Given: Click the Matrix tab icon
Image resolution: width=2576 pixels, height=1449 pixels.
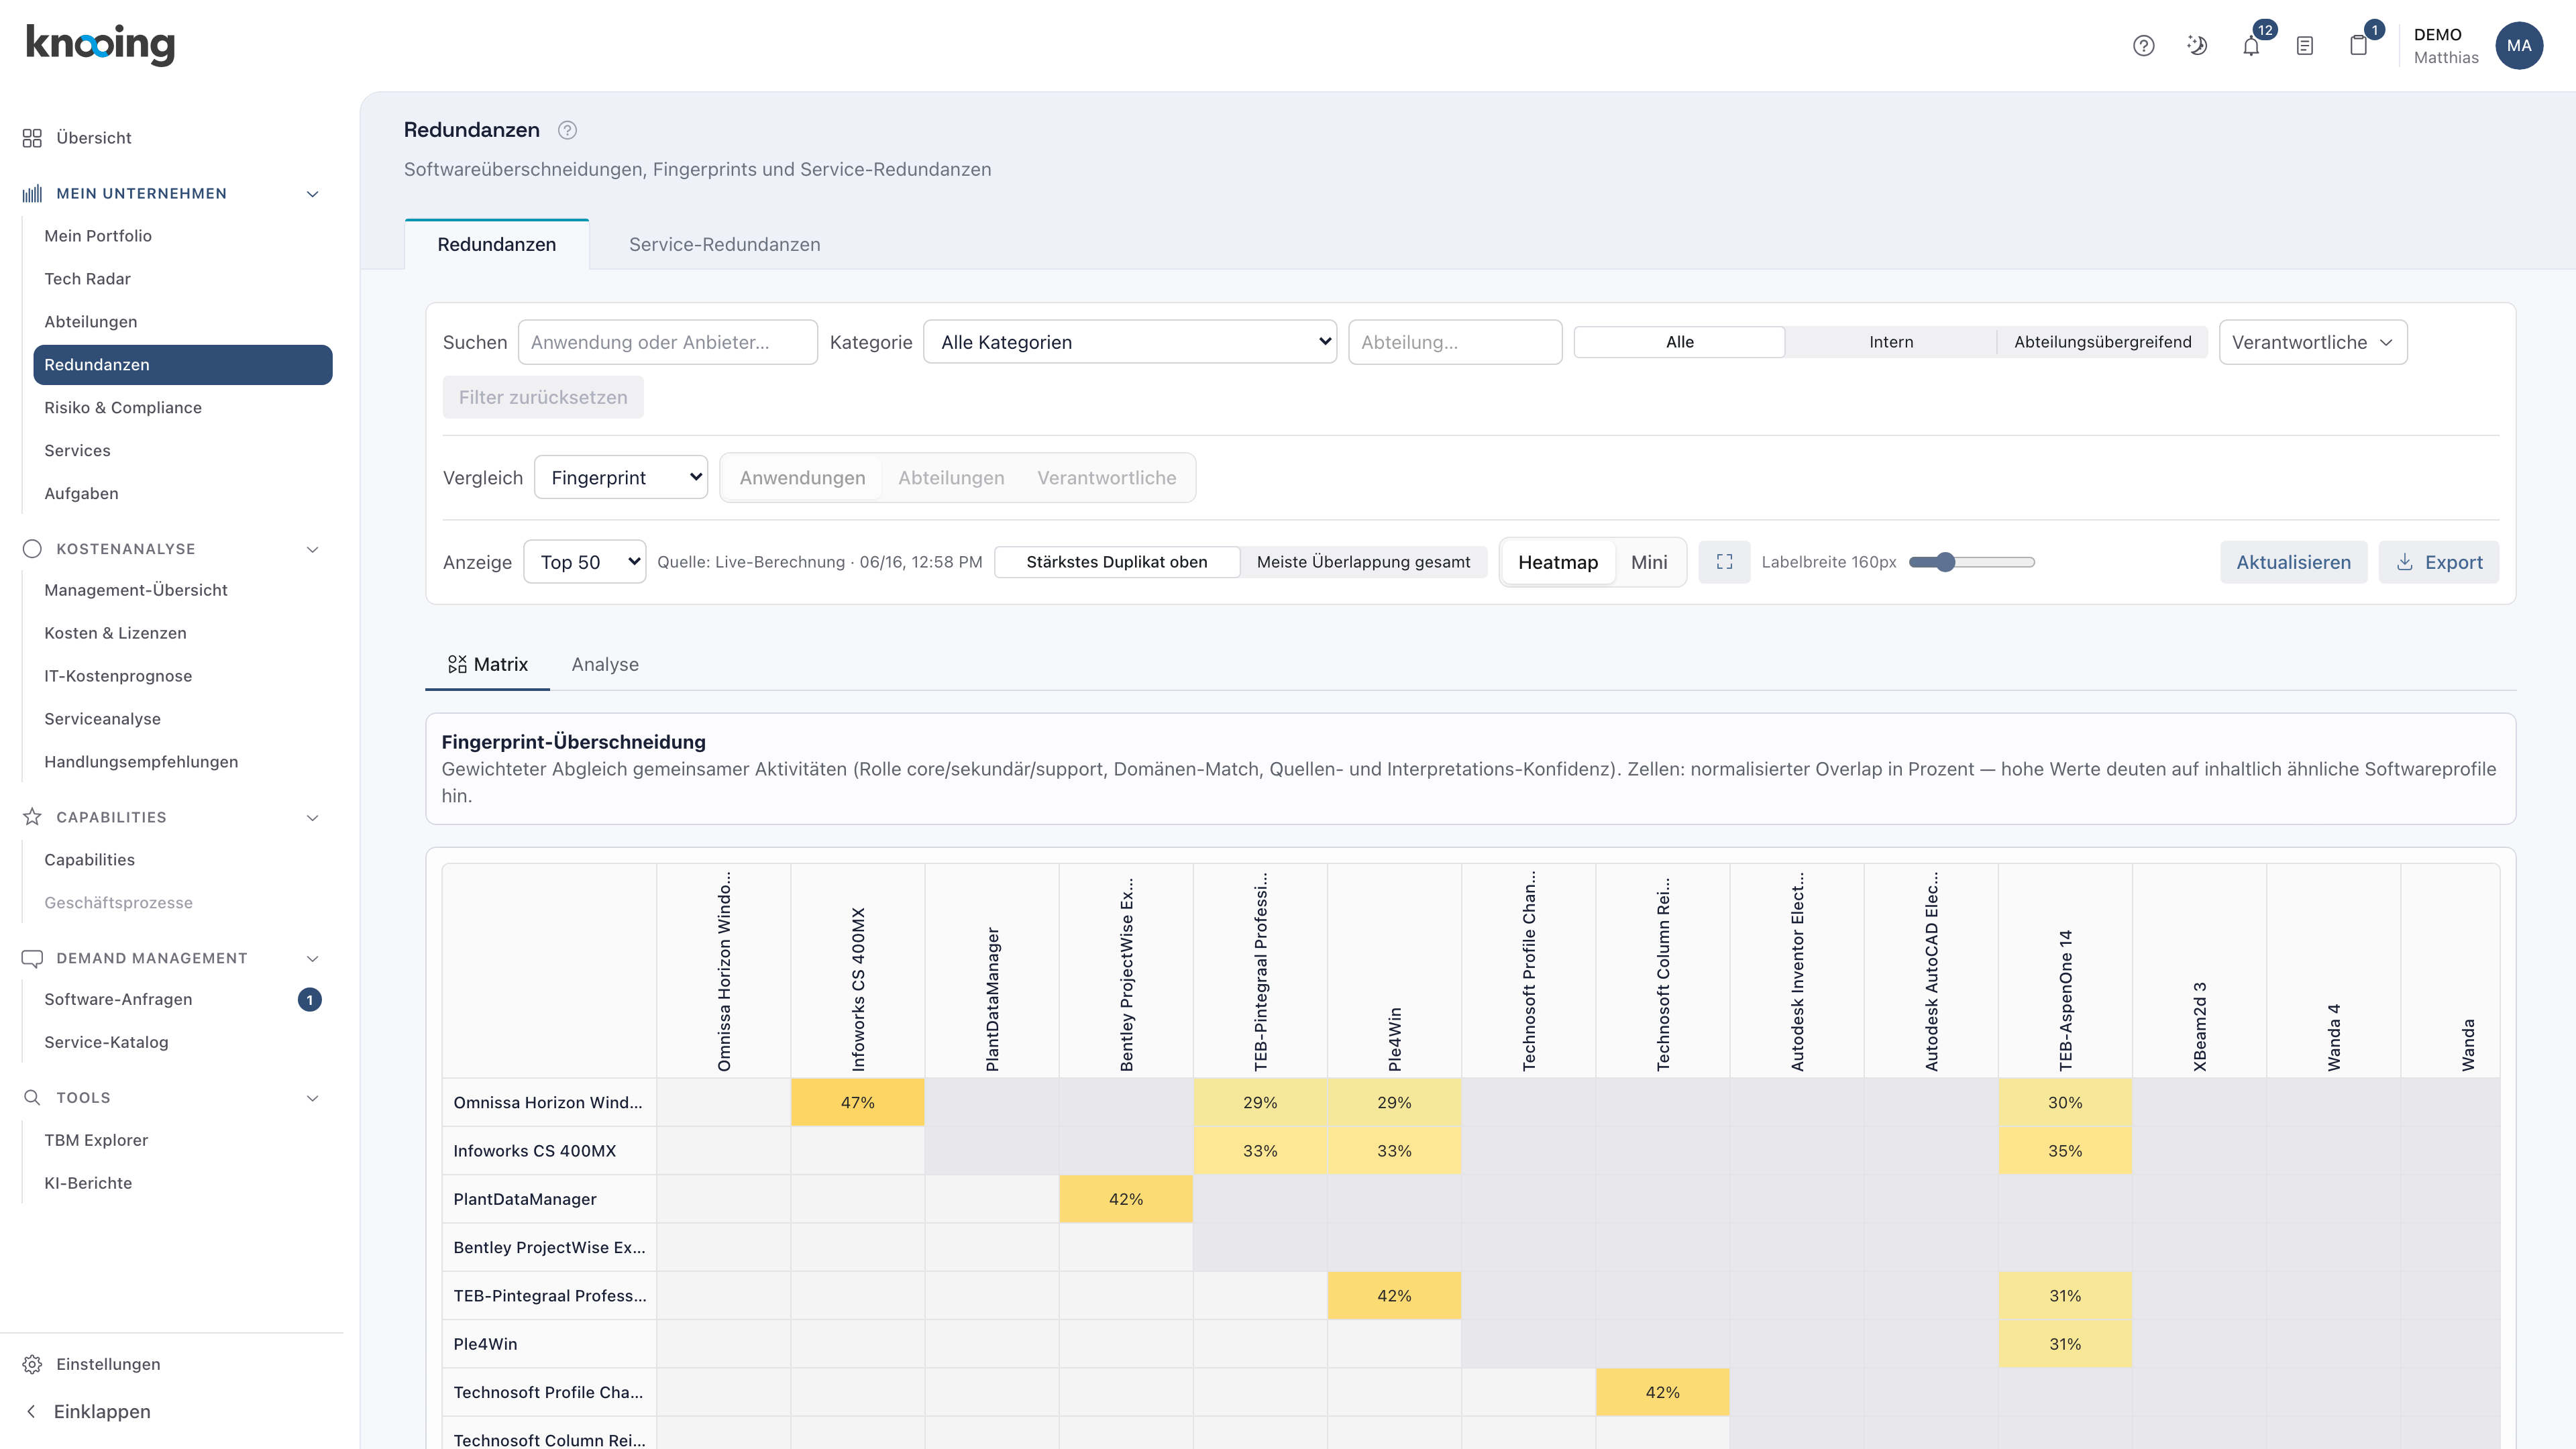Looking at the screenshot, I should coord(457,664).
